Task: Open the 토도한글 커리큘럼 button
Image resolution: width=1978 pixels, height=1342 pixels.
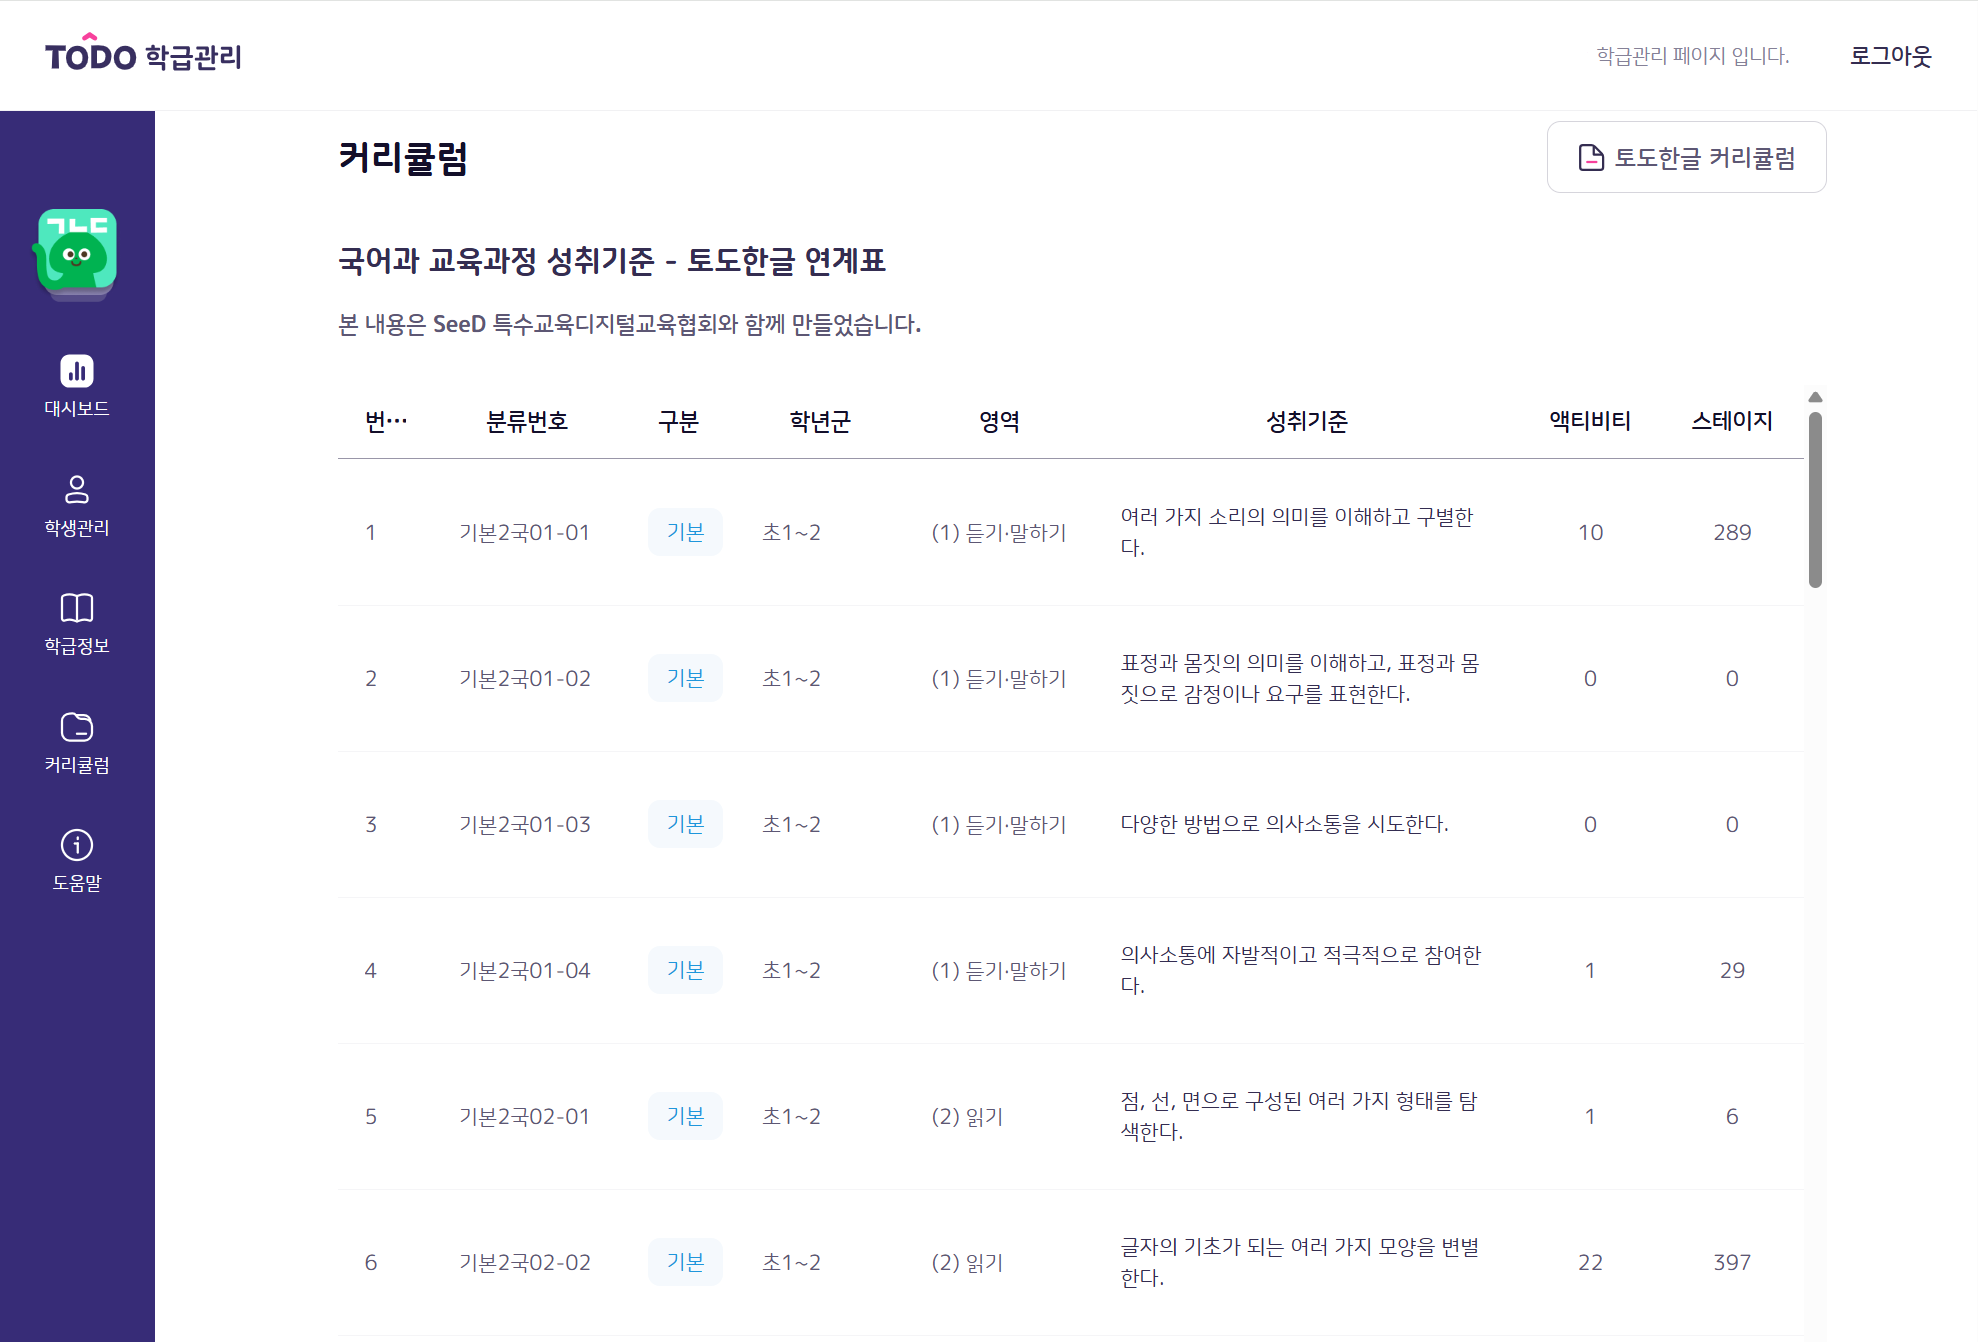Action: [1686, 158]
